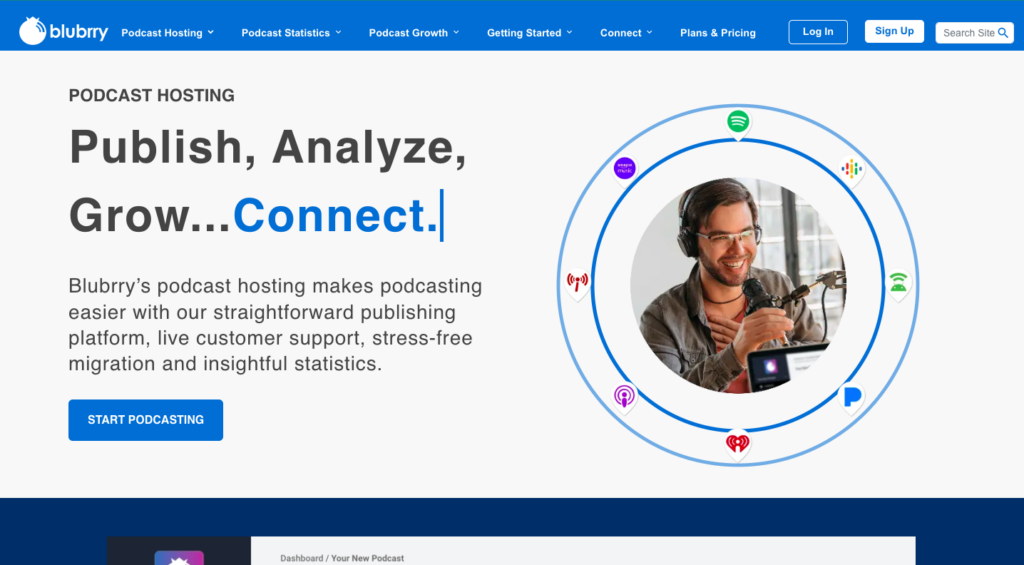Click the Log In button
The height and width of the screenshot is (565, 1024).
pos(818,32)
